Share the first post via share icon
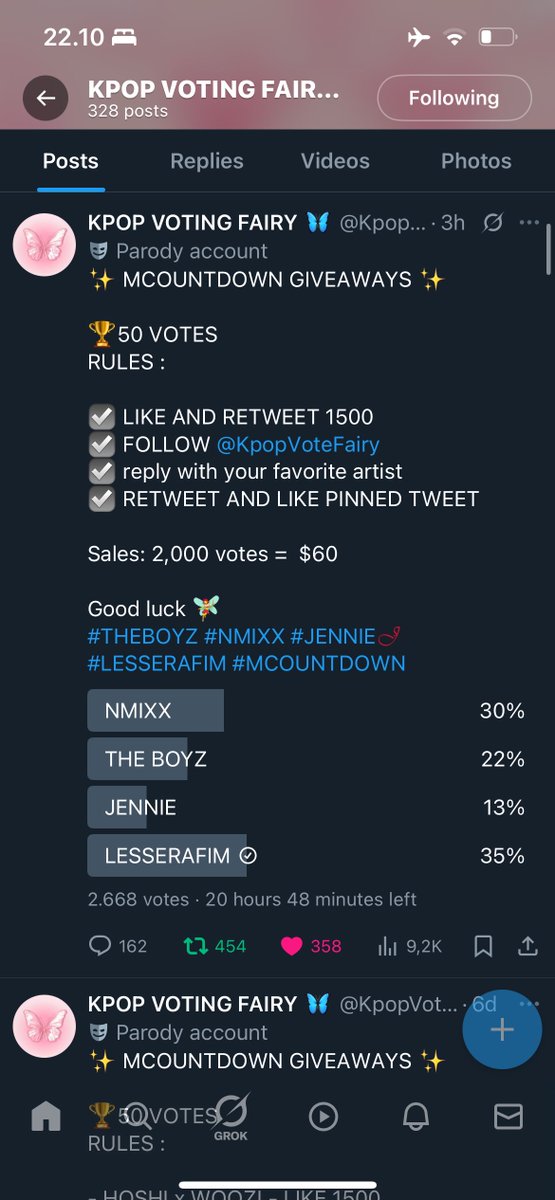Screen dimensions: 555x1200 click(x=530, y=945)
